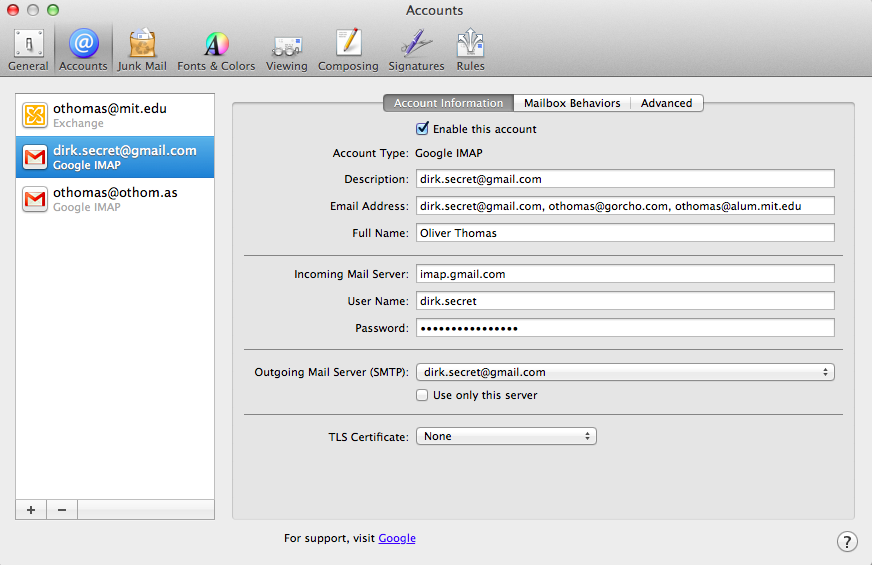Click the User Name field
Image resolution: width=872 pixels, height=565 pixels.
625,301
